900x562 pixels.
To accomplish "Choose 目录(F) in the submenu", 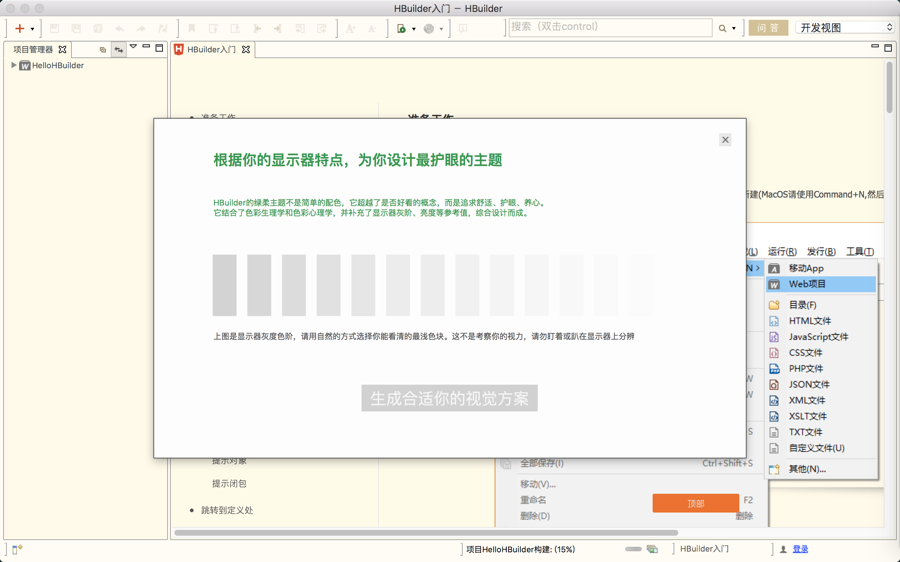I will click(x=821, y=305).
